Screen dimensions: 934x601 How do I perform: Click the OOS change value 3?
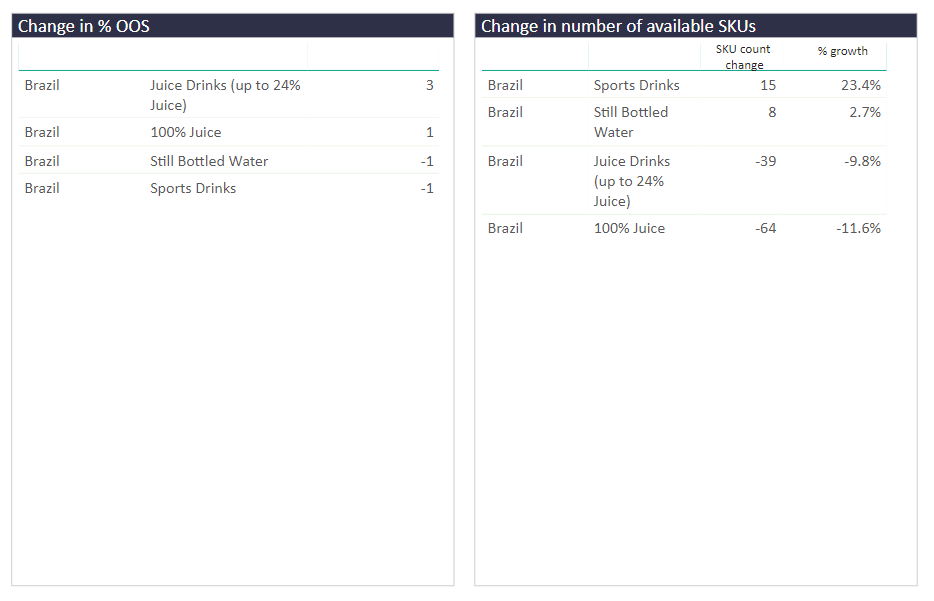pyautogui.click(x=429, y=85)
